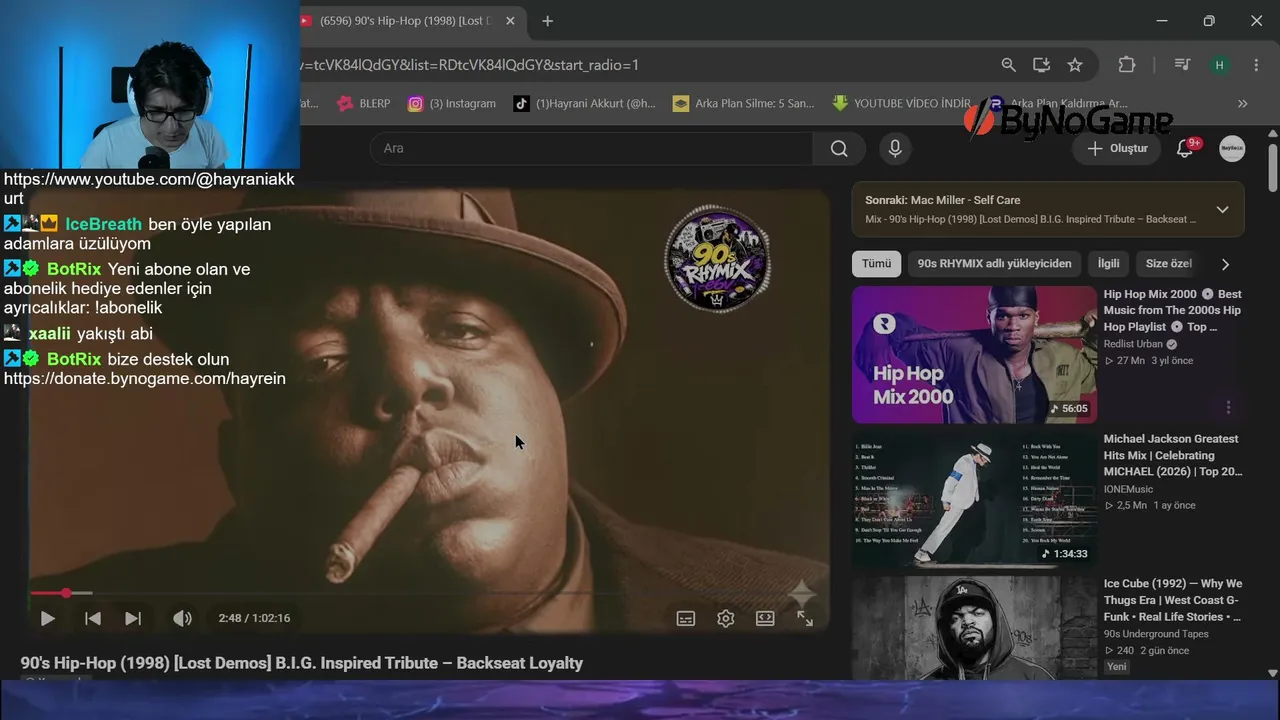
Task: Open the three-dot menu for Hip Hop Mix 2000
Action: point(1228,408)
